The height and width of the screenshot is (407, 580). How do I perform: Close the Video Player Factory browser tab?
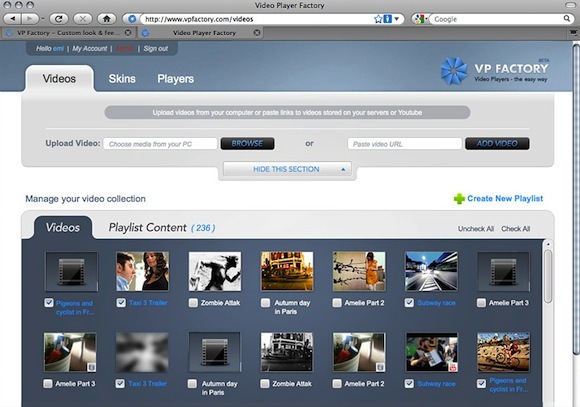click(x=257, y=33)
